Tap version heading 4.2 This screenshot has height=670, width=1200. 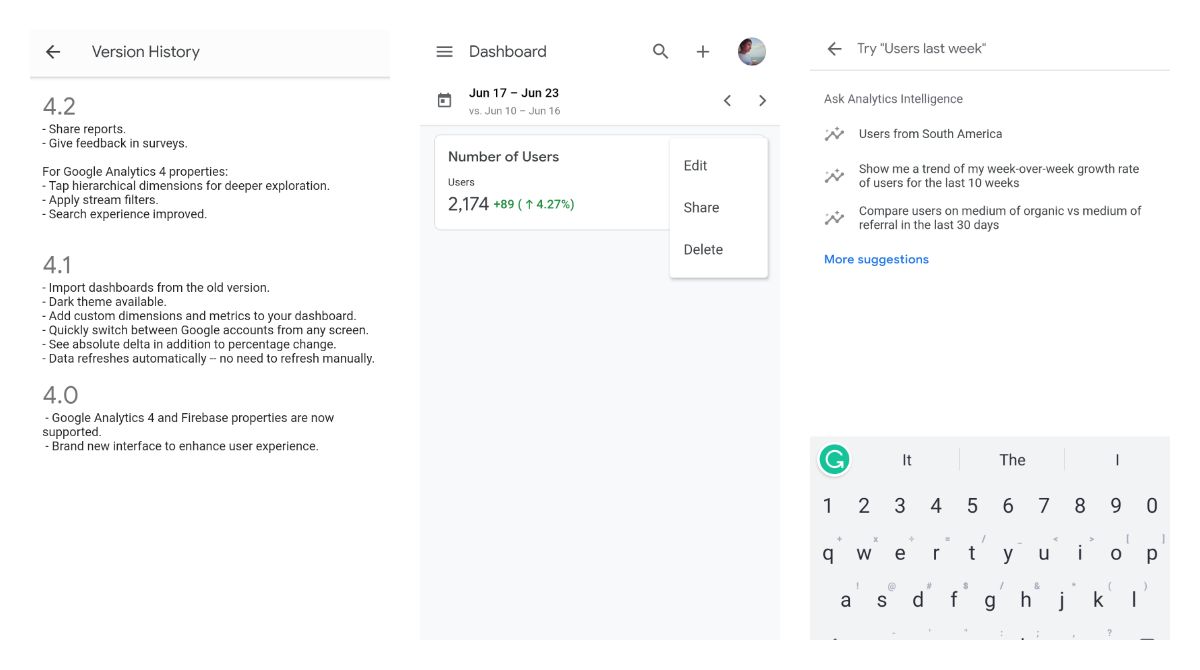tap(59, 106)
